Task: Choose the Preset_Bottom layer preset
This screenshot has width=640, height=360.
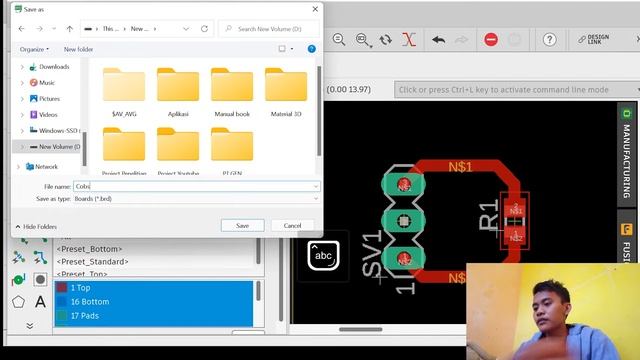Action: (x=89, y=249)
